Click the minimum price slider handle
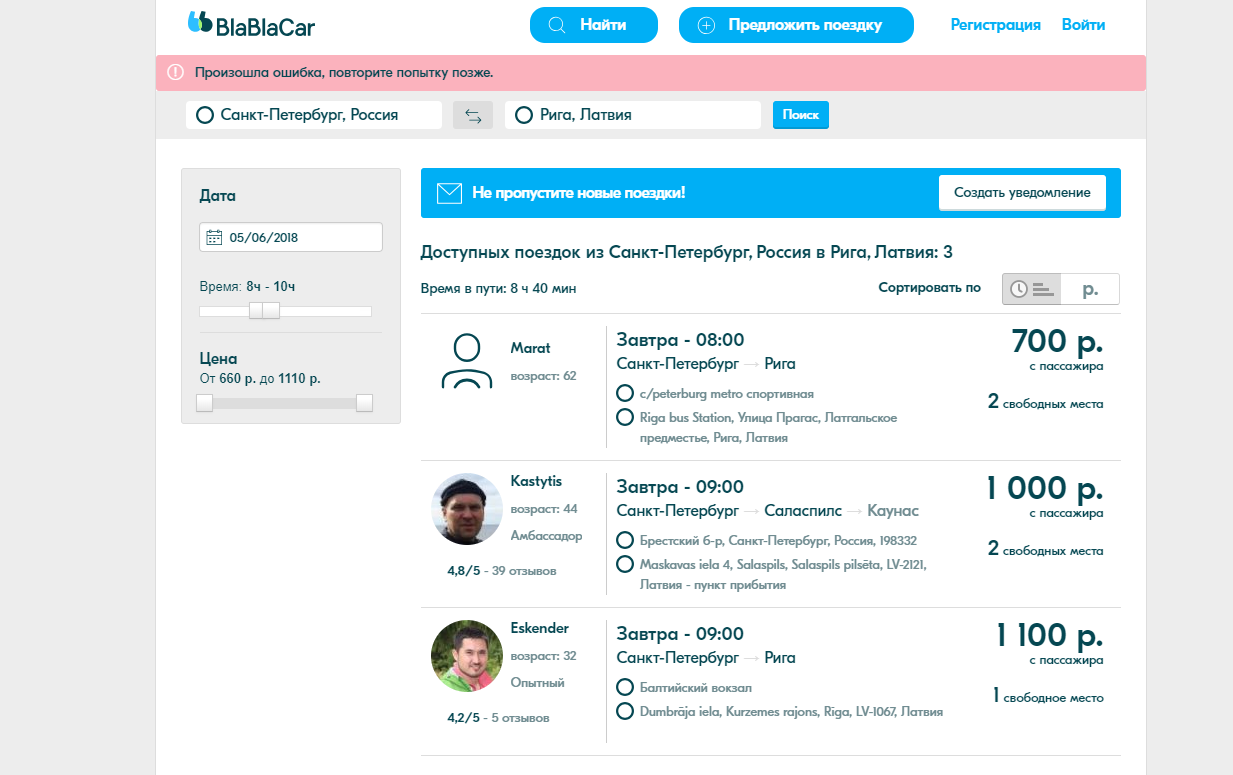 point(204,403)
